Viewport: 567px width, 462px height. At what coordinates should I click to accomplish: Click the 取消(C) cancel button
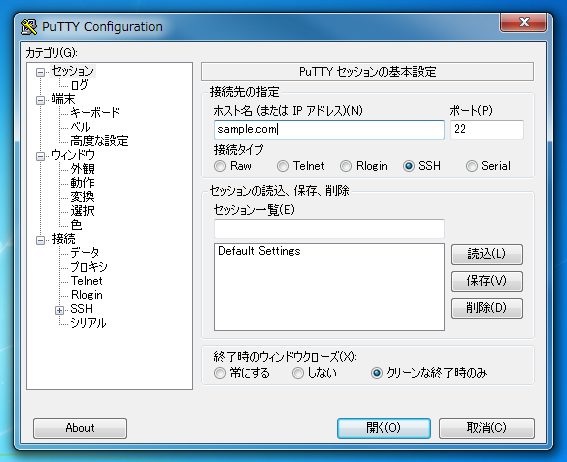click(x=487, y=429)
